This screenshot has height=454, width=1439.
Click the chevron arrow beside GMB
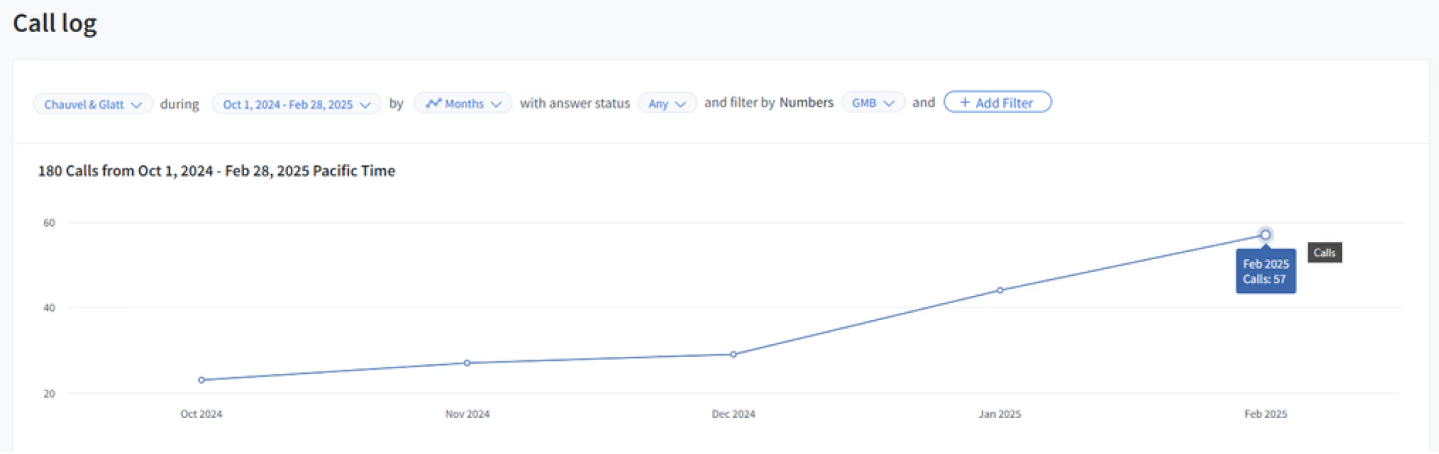887,104
